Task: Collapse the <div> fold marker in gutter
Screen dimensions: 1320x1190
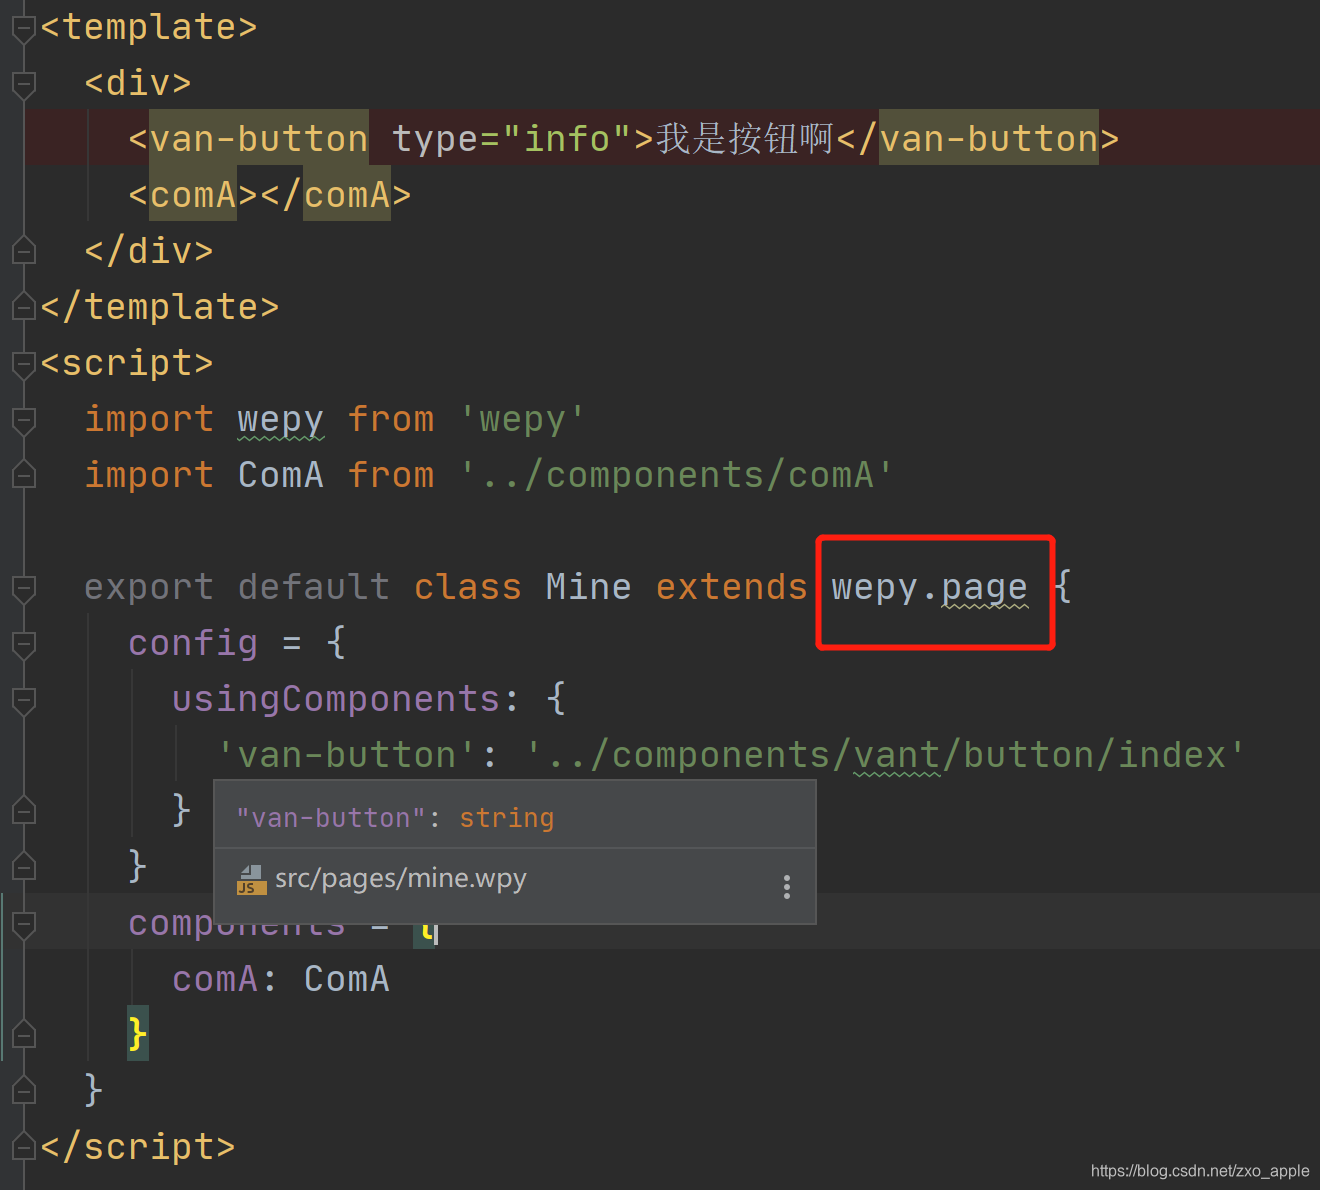Action: [x=24, y=85]
